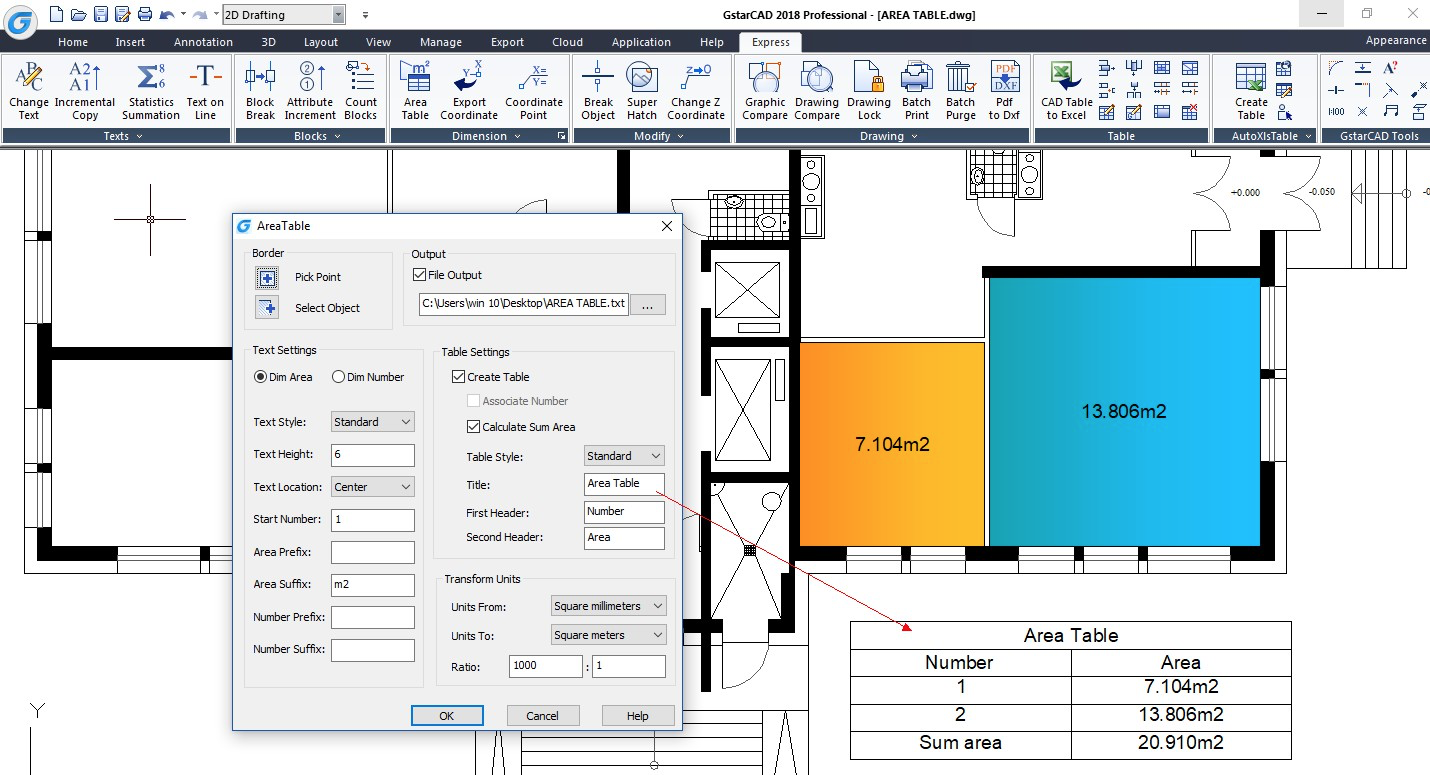Choose the Text on Line tool
1430x775 pixels.
205,91
